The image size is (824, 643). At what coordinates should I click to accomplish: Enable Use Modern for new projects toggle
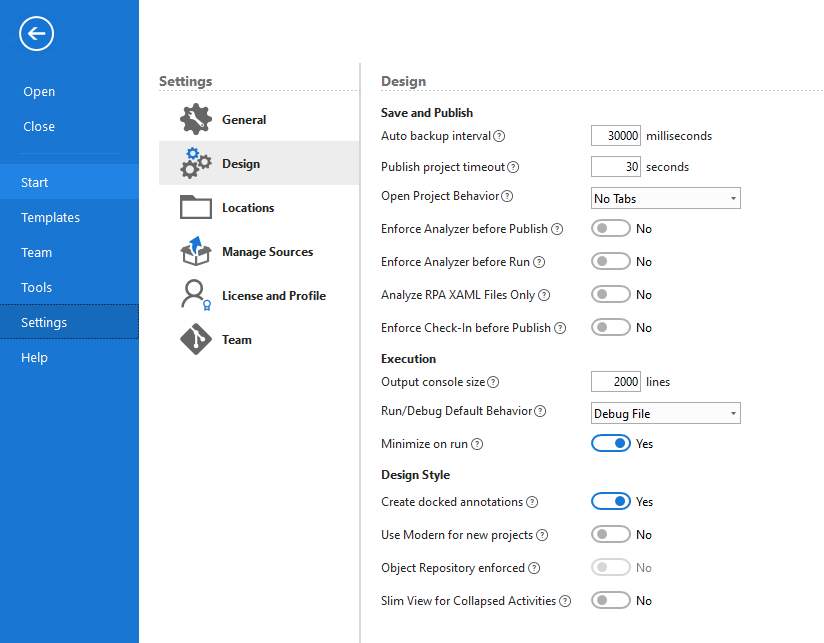611,534
